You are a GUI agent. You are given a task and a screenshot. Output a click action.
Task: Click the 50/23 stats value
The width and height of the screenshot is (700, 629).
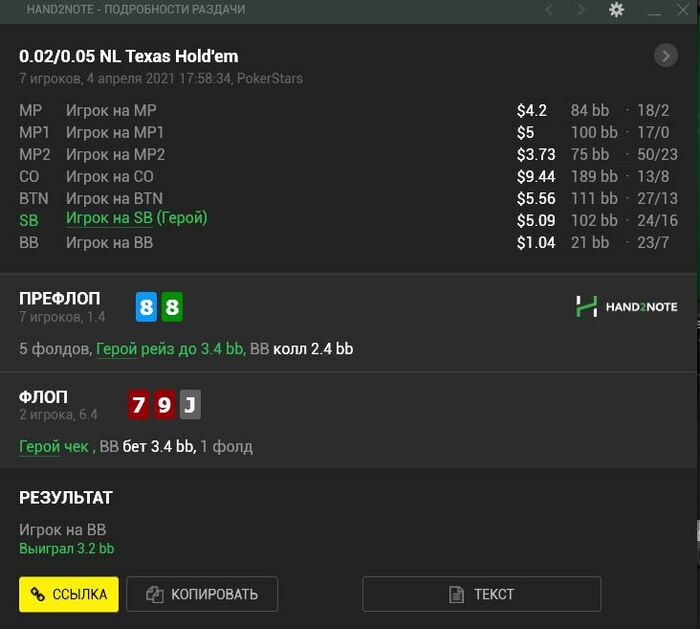(658, 154)
